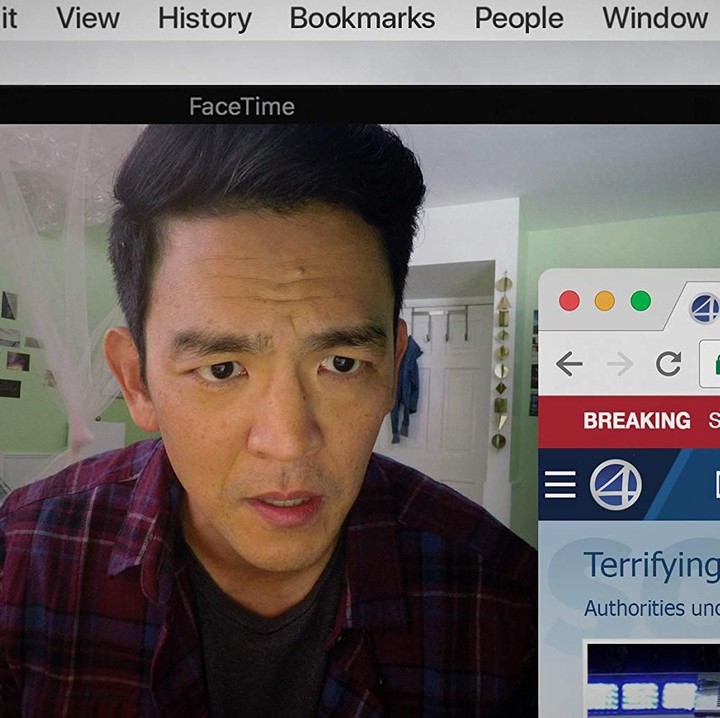
Task: Open the View menu
Action: click(x=88, y=18)
